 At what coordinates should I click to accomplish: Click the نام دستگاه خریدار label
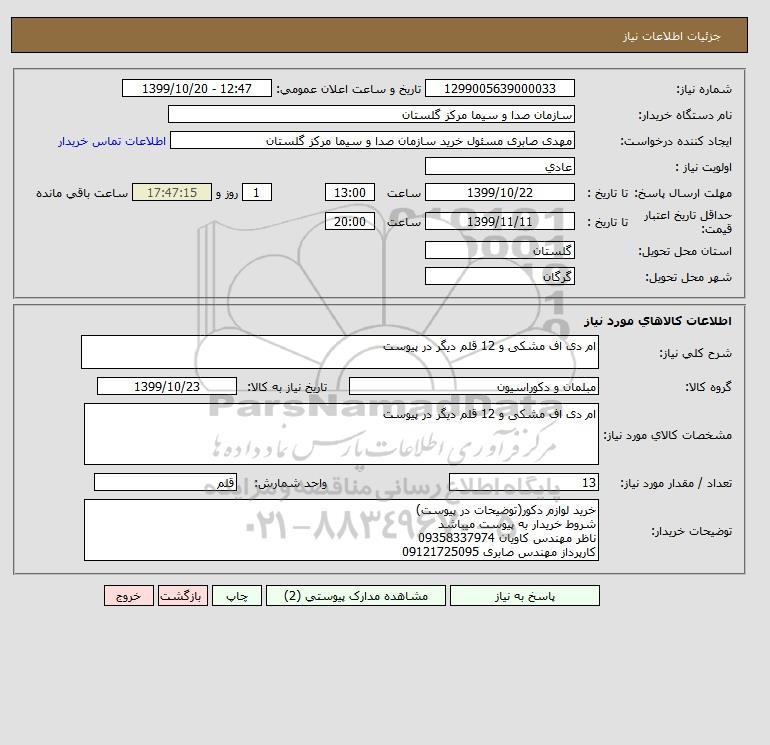[685, 115]
